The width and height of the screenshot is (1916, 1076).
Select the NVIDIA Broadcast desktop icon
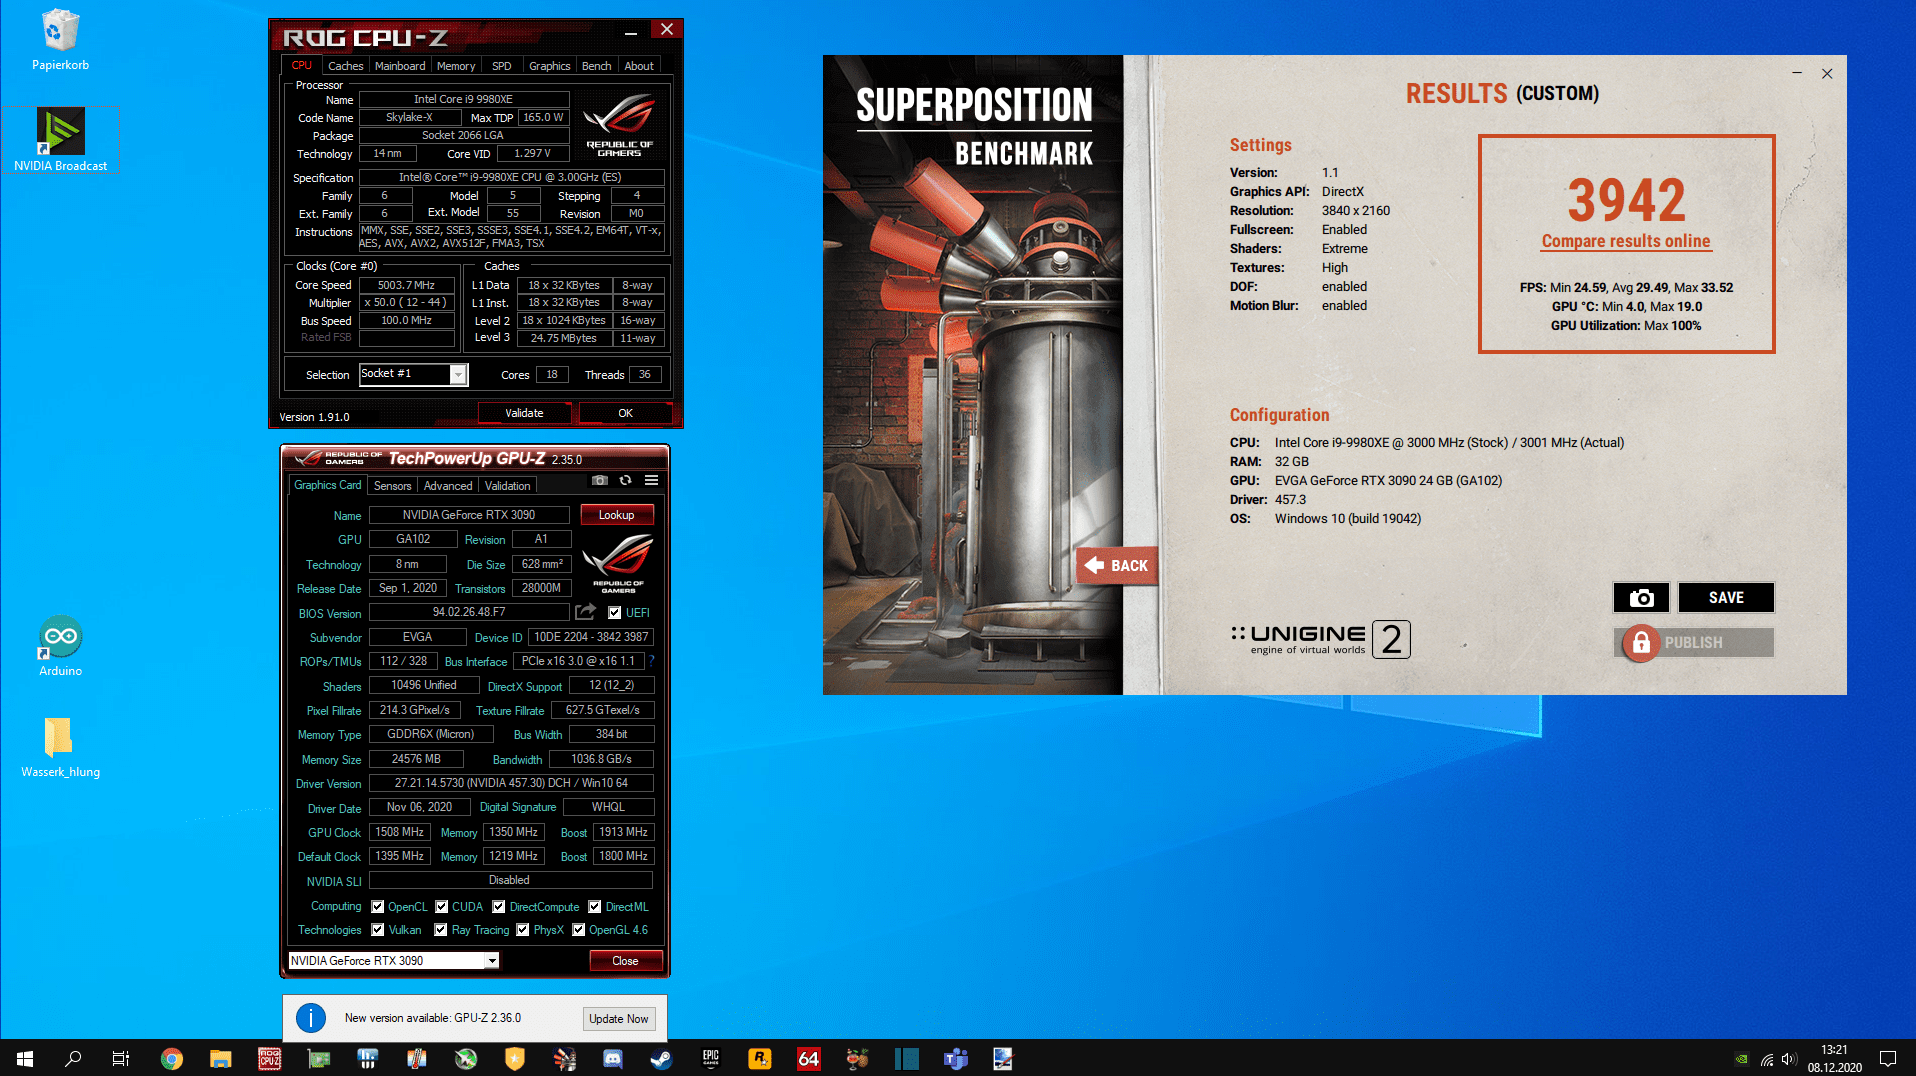pyautogui.click(x=61, y=139)
